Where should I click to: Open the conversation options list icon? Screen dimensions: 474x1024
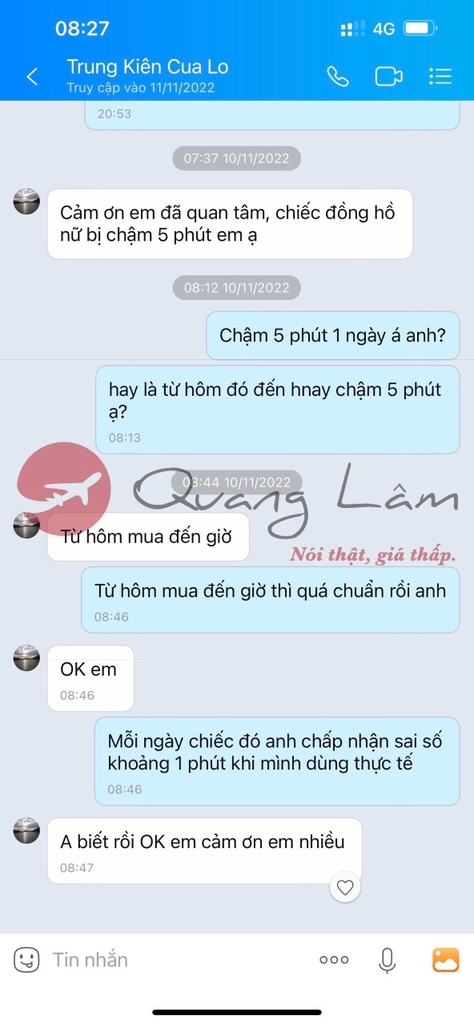pyautogui.click(x=441, y=76)
